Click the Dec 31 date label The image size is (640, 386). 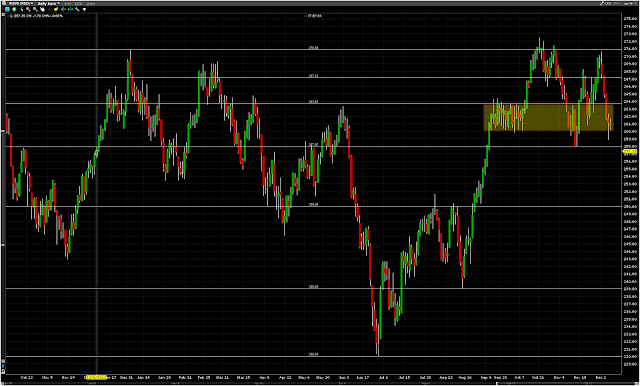(x=127, y=377)
